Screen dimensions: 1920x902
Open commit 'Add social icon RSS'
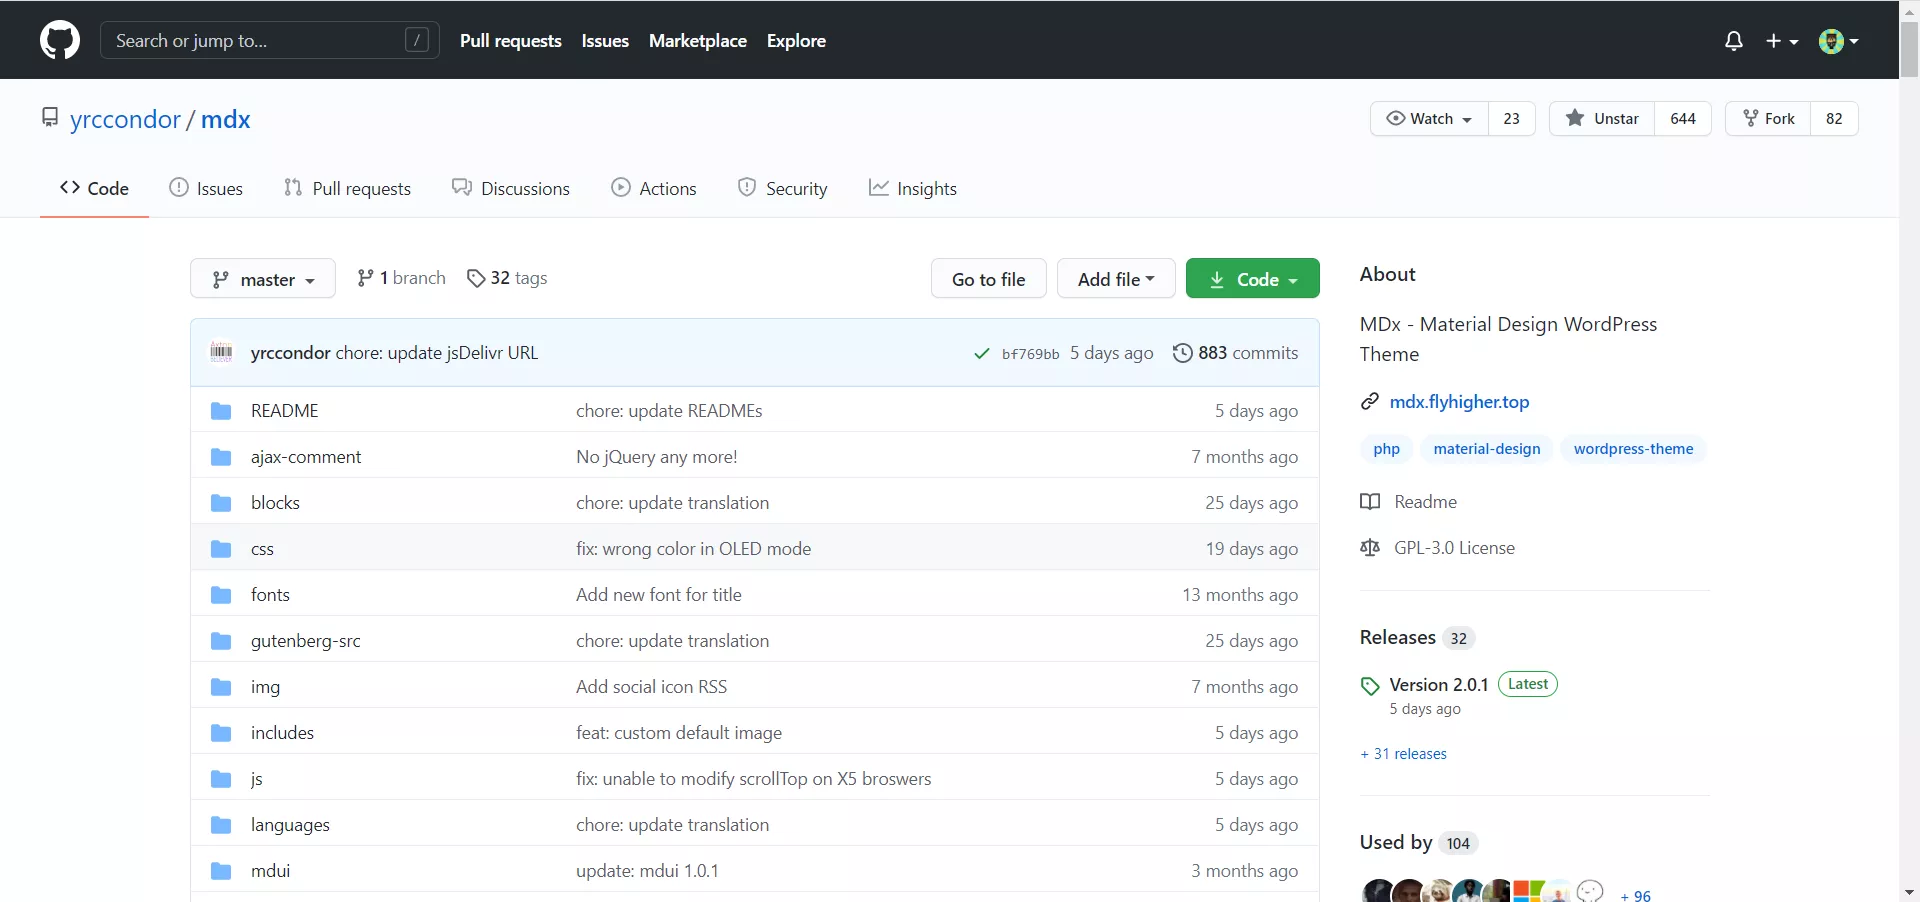pyautogui.click(x=652, y=687)
